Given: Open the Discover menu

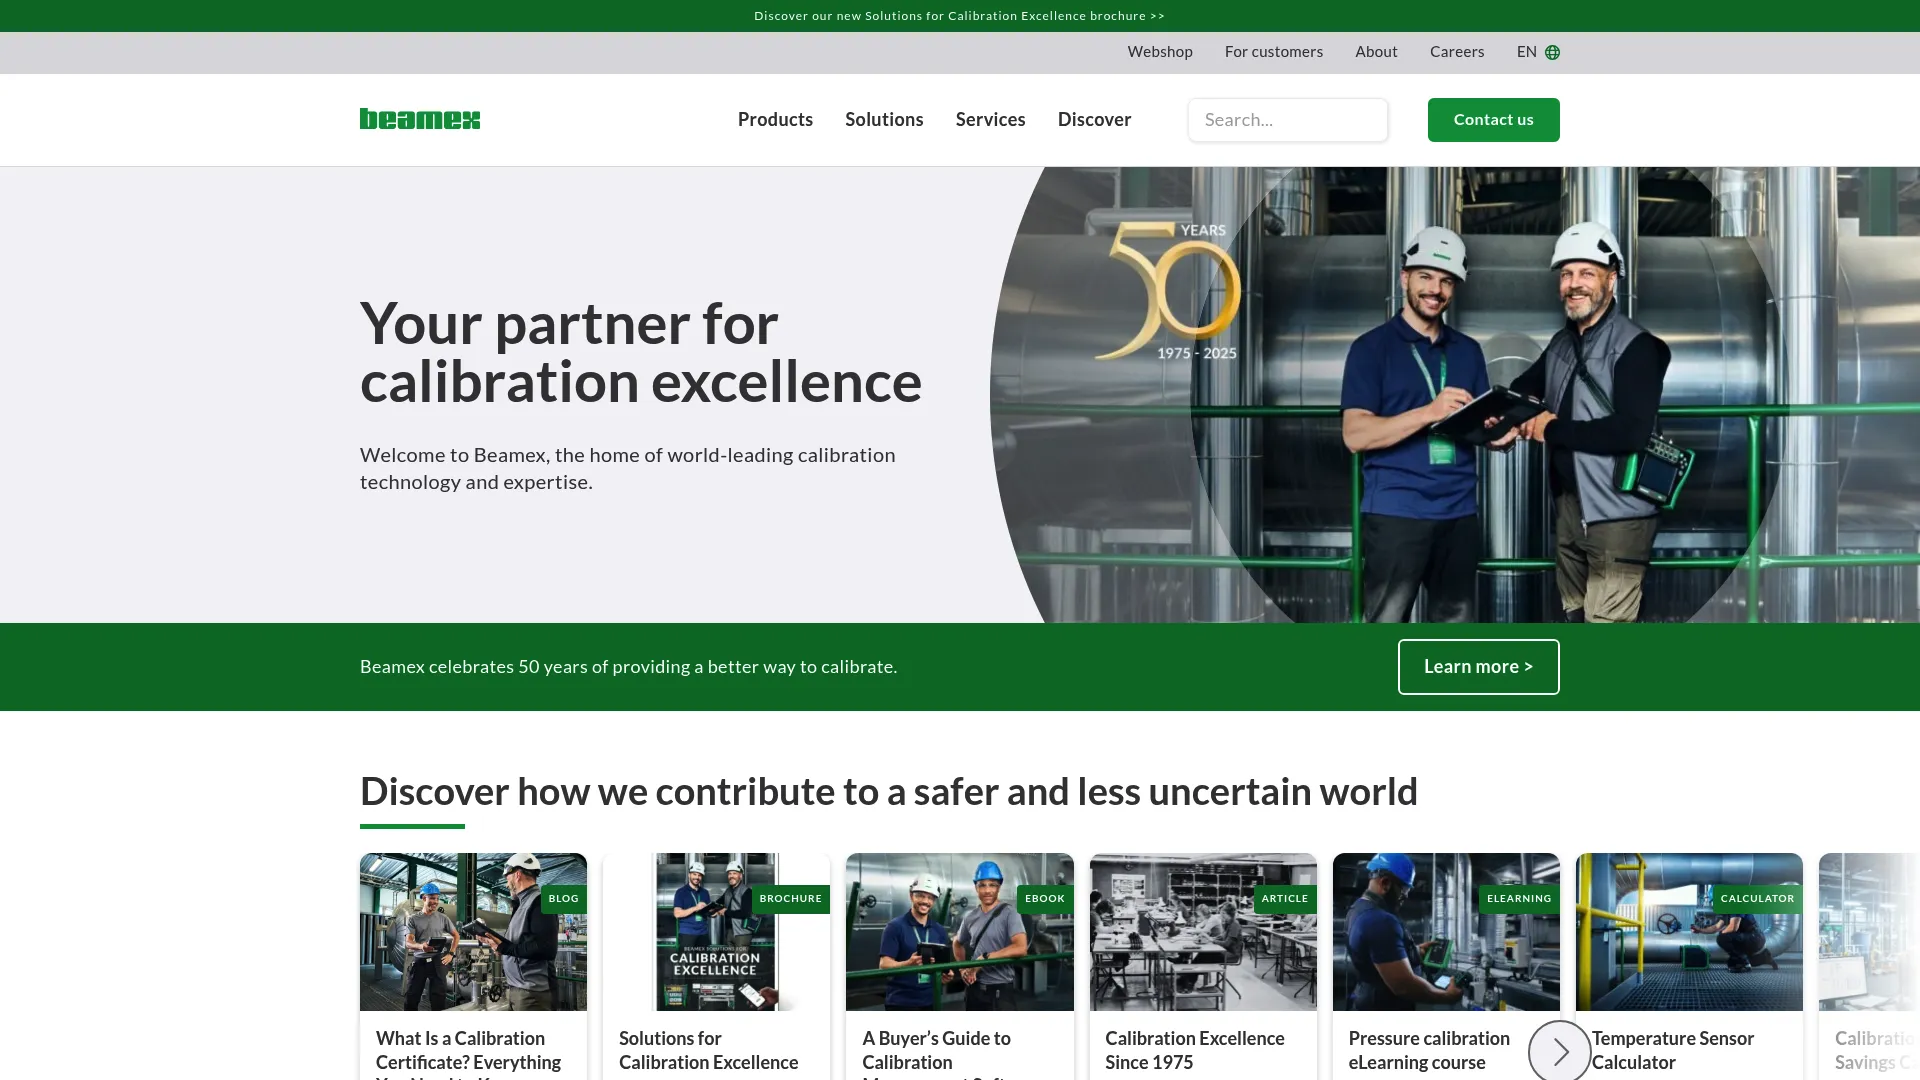Looking at the screenshot, I should [x=1094, y=120].
